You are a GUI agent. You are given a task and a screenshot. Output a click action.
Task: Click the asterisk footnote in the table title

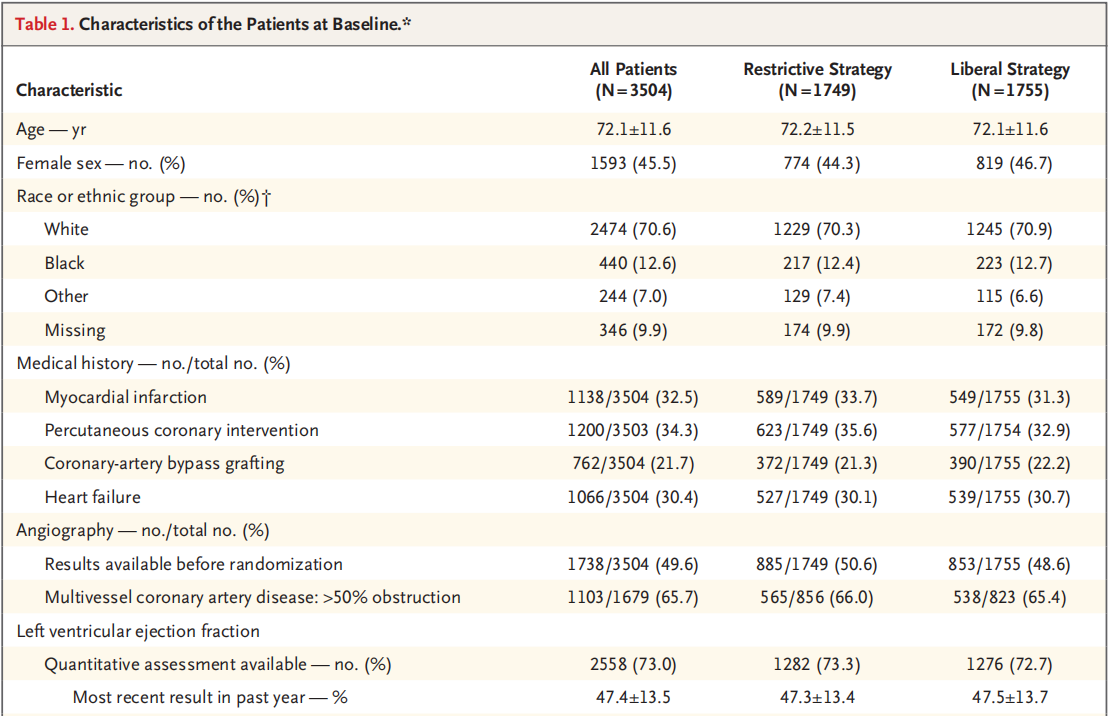(x=407, y=21)
